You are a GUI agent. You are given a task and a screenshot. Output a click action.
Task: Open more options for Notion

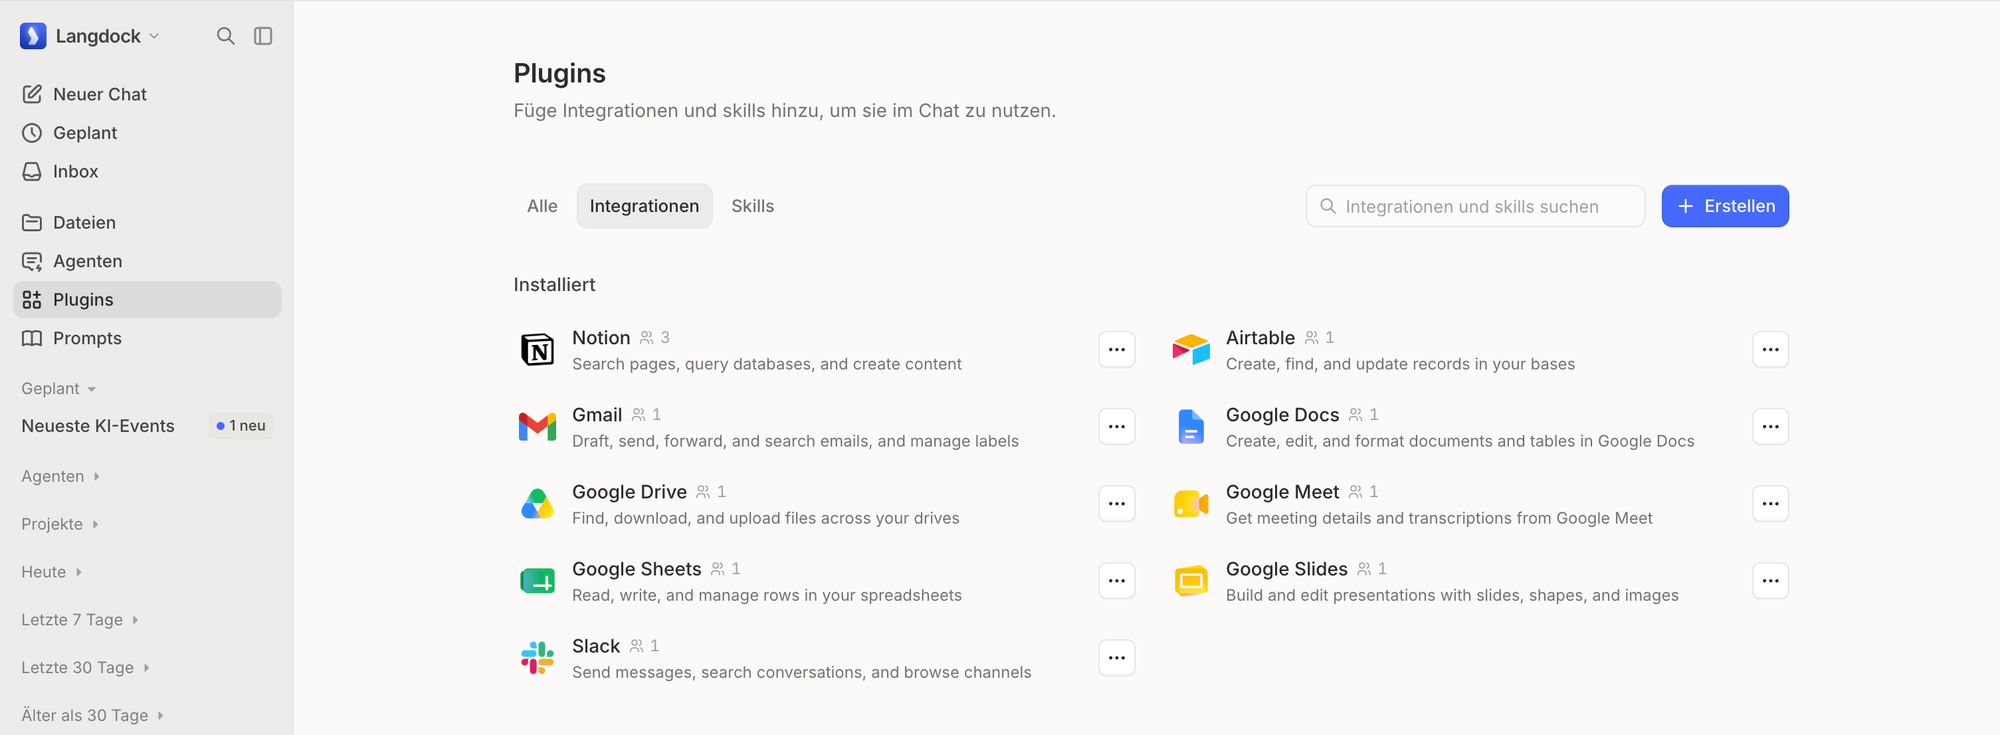(x=1117, y=350)
